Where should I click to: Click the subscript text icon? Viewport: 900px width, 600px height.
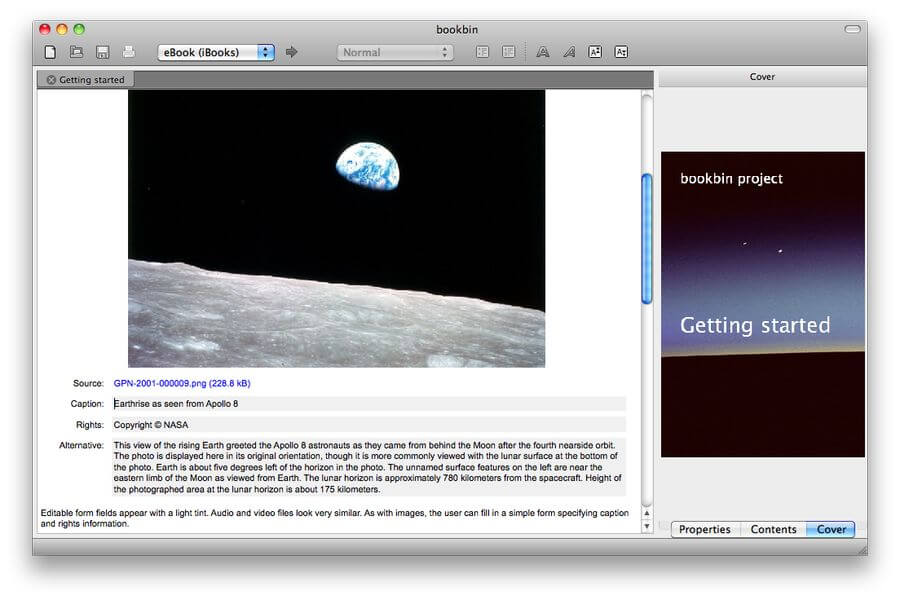click(621, 52)
